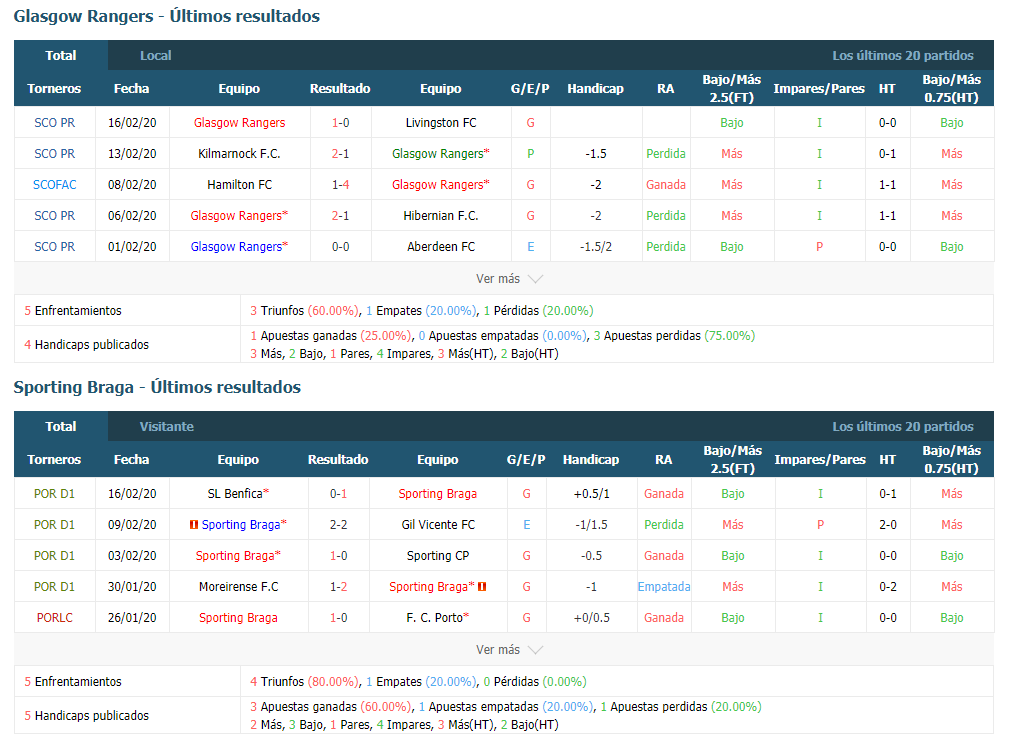Click the Gil Vicente FC team name
This screenshot has width=1018, height=740.
click(x=438, y=525)
